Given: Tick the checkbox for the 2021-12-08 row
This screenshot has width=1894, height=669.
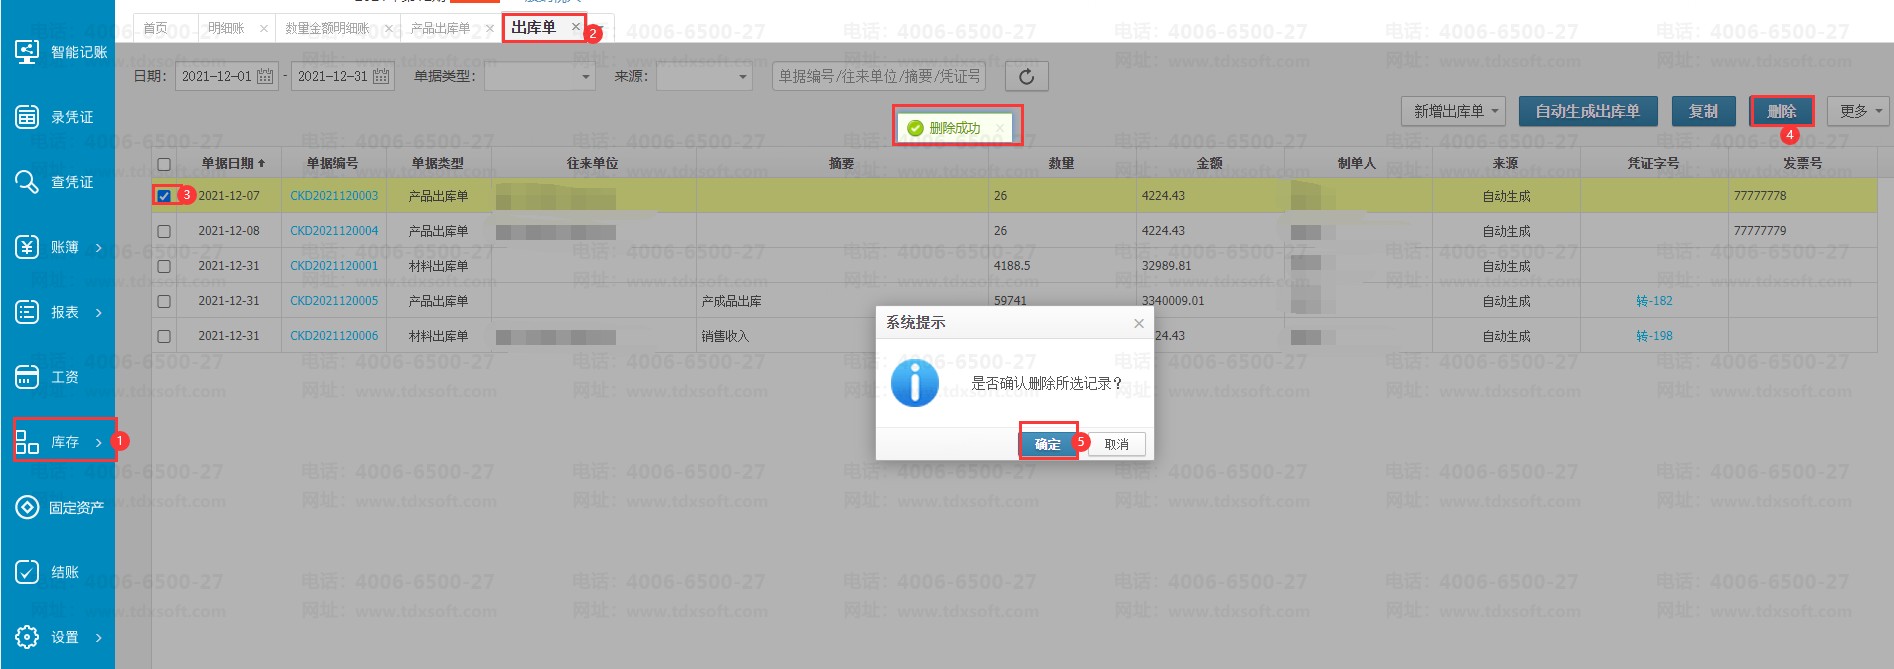Looking at the screenshot, I should [164, 231].
